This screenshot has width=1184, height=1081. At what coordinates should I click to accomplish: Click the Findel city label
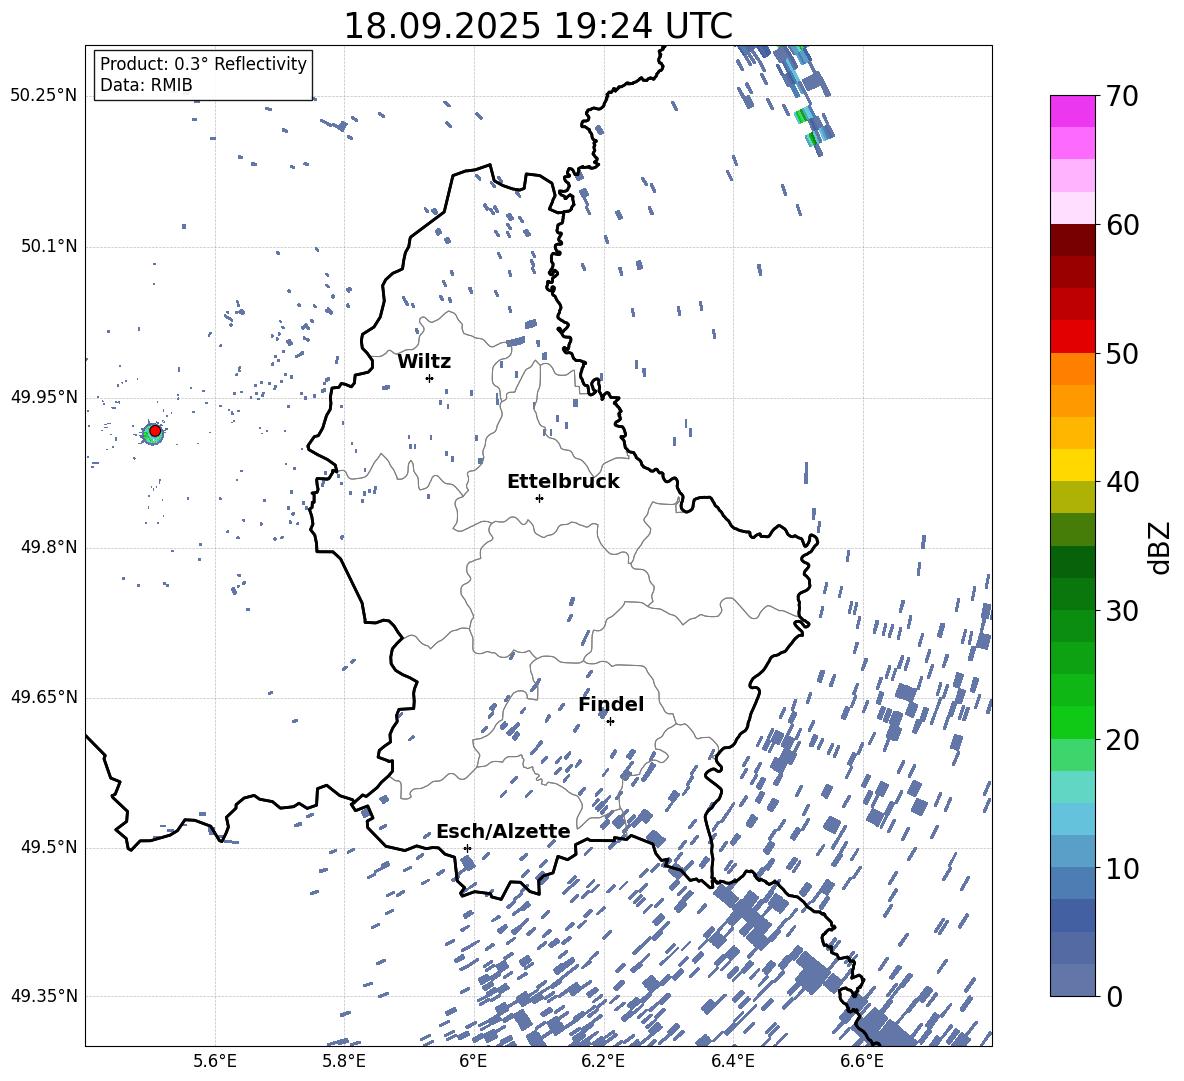click(x=611, y=704)
